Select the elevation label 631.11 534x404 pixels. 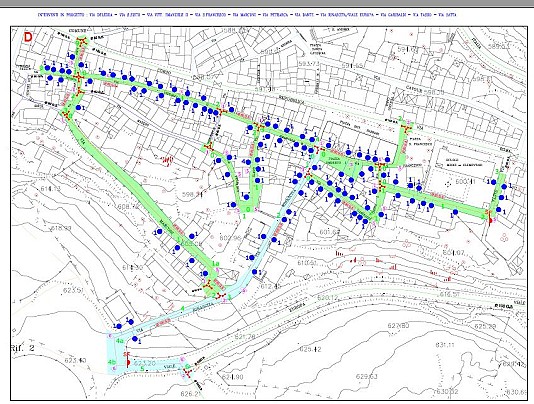coord(445,345)
